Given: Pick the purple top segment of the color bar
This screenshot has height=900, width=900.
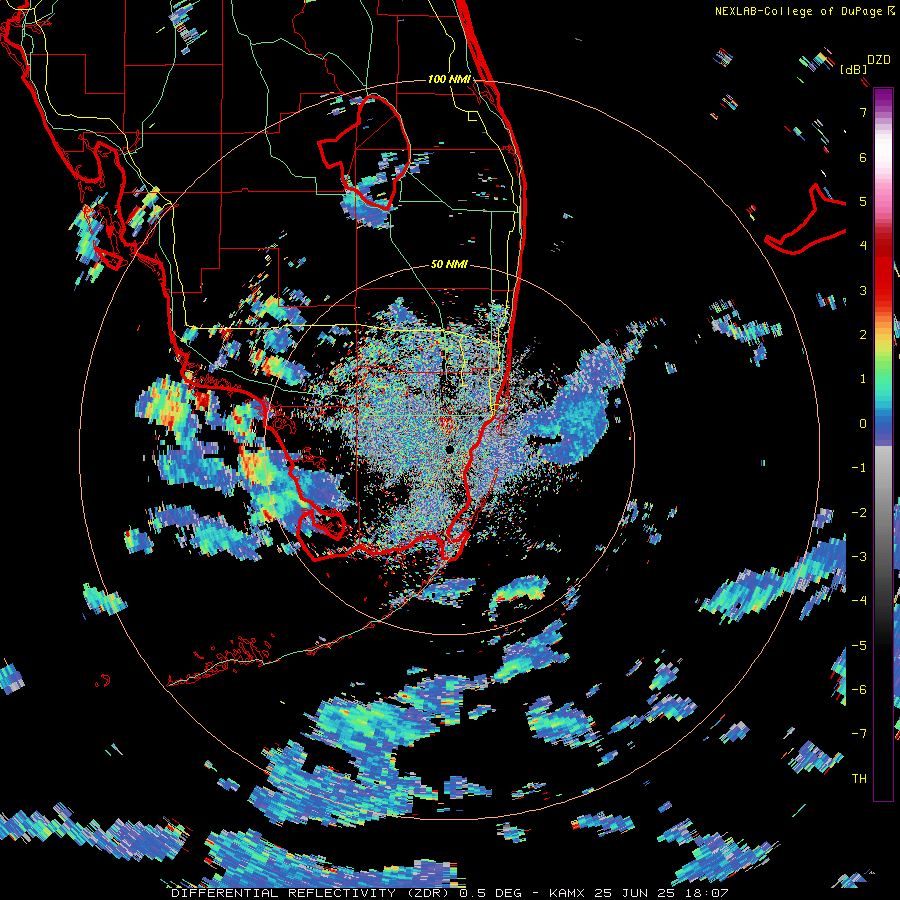Looking at the screenshot, I should click(x=883, y=99).
